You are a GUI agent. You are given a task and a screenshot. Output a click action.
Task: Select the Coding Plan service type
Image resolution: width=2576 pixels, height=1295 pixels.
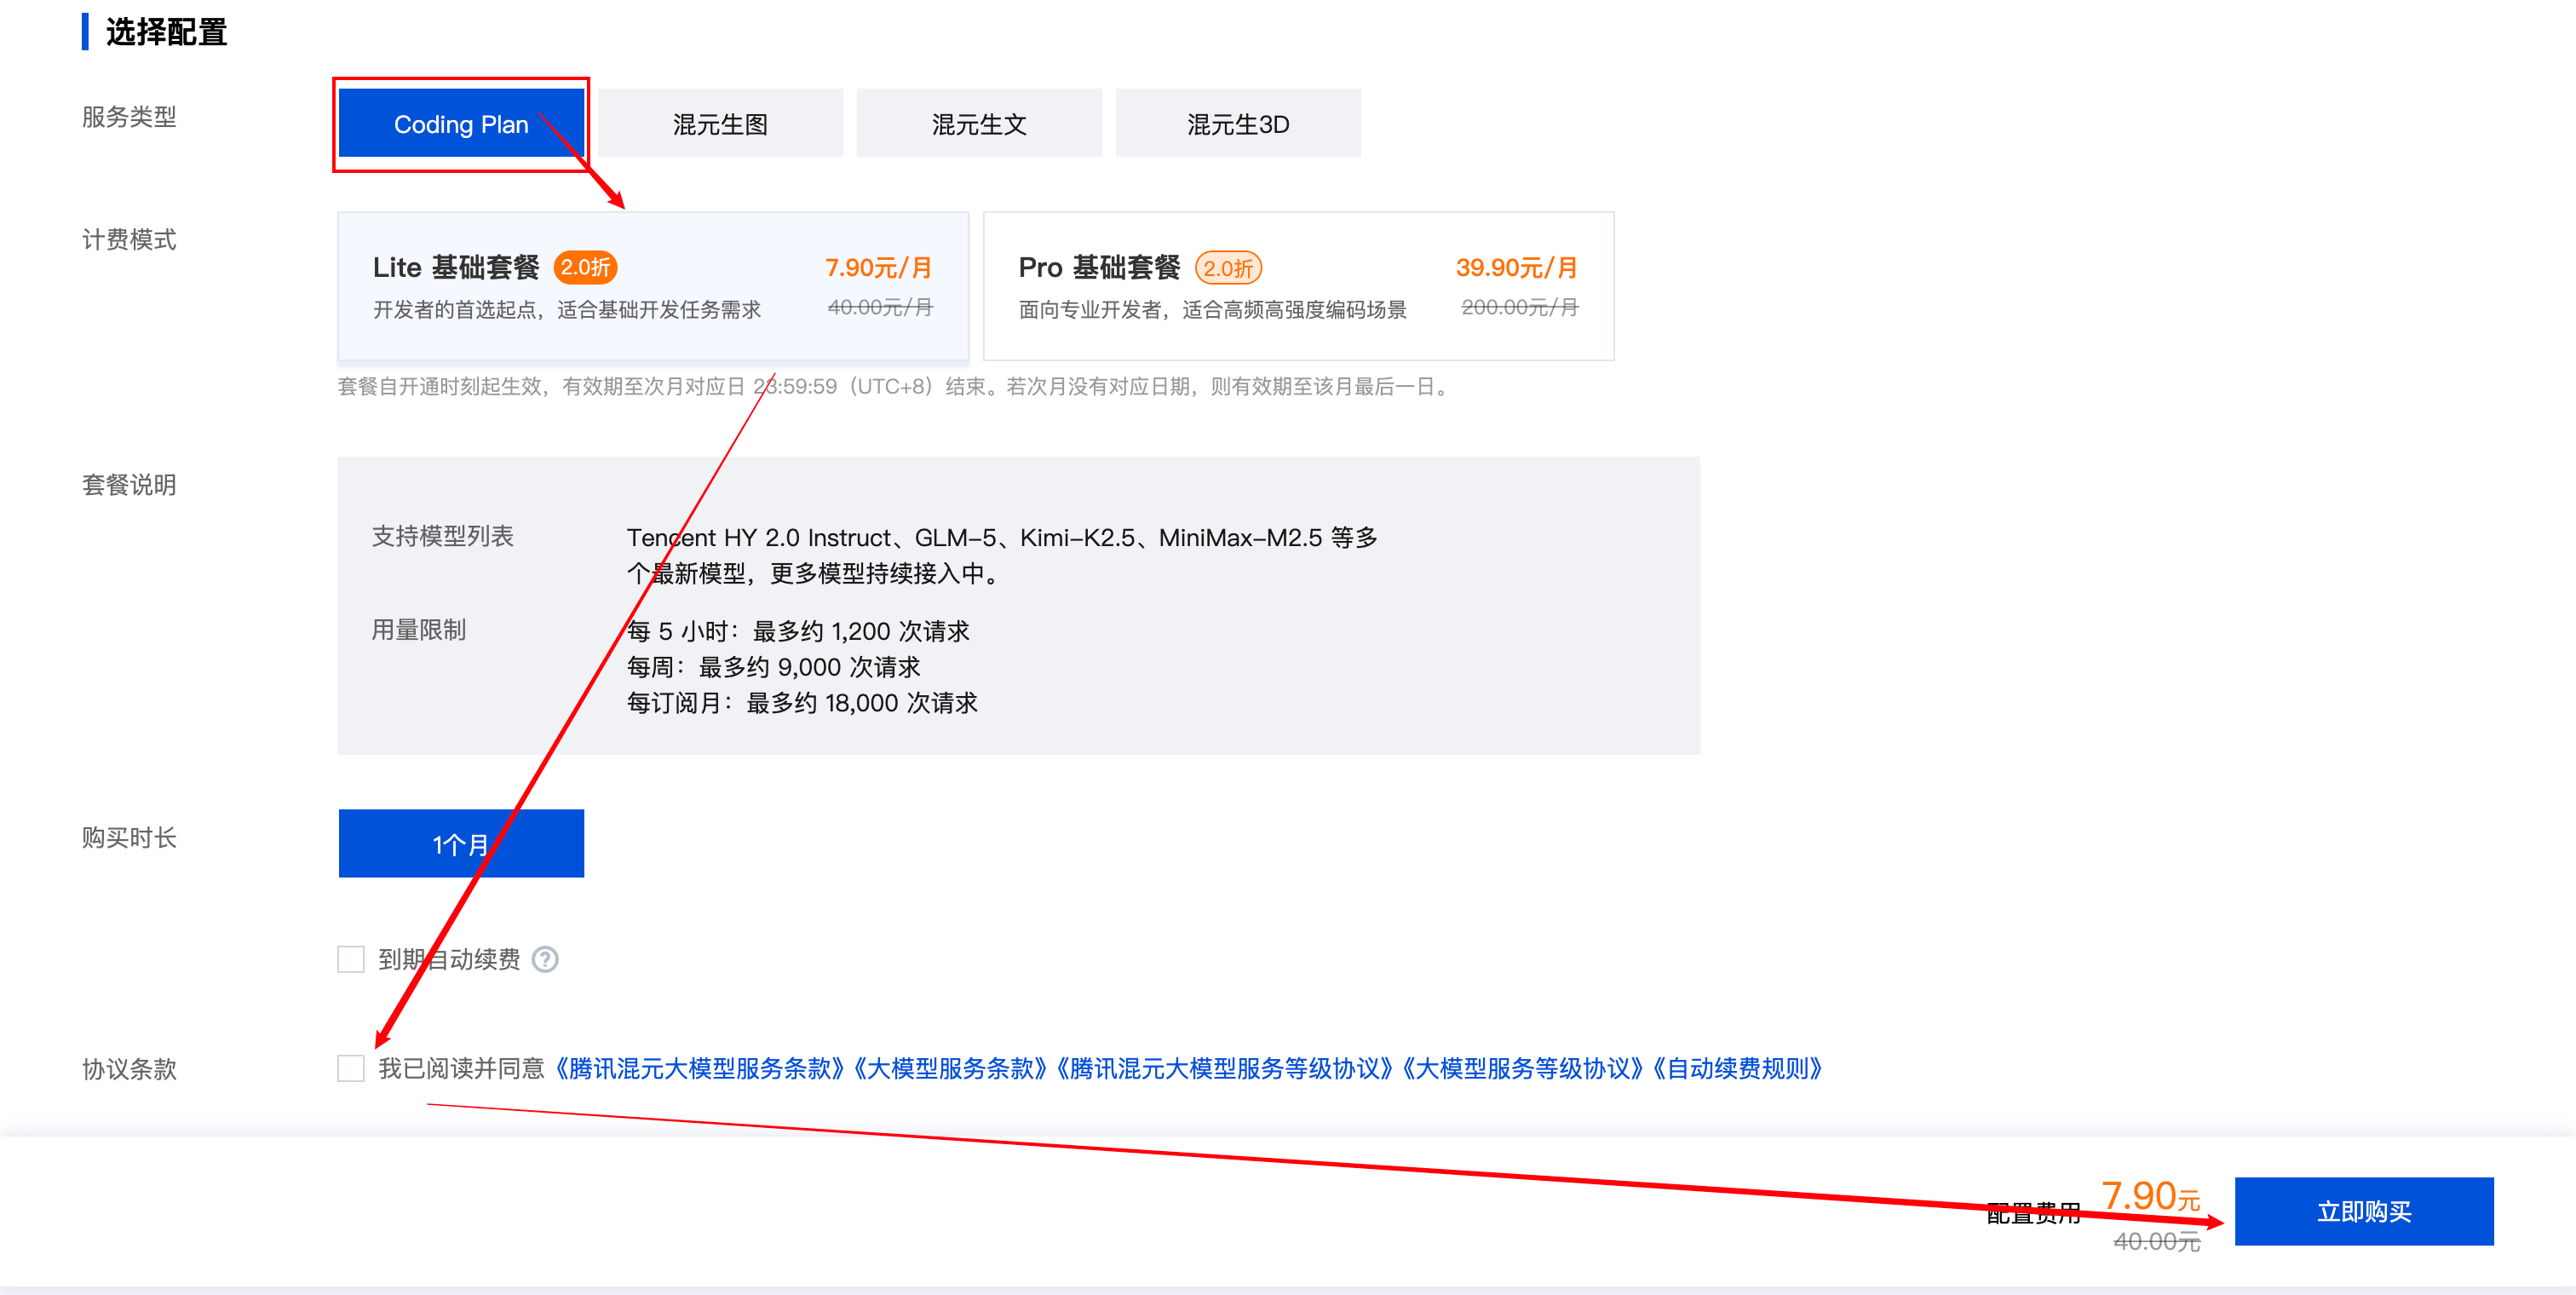pyautogui.click(x=460, y=123)
